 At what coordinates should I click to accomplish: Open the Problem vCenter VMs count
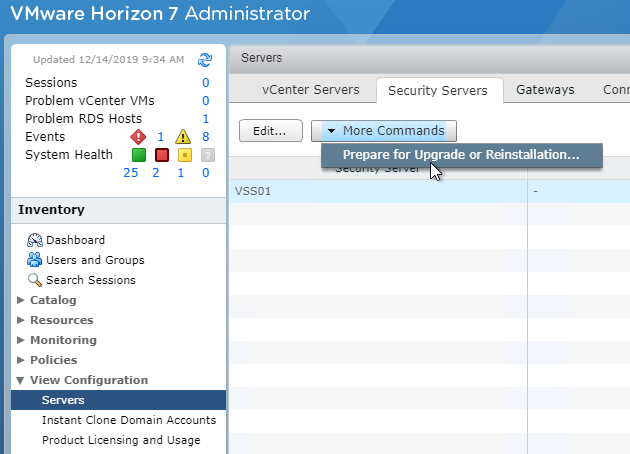[x=206, y=100]
